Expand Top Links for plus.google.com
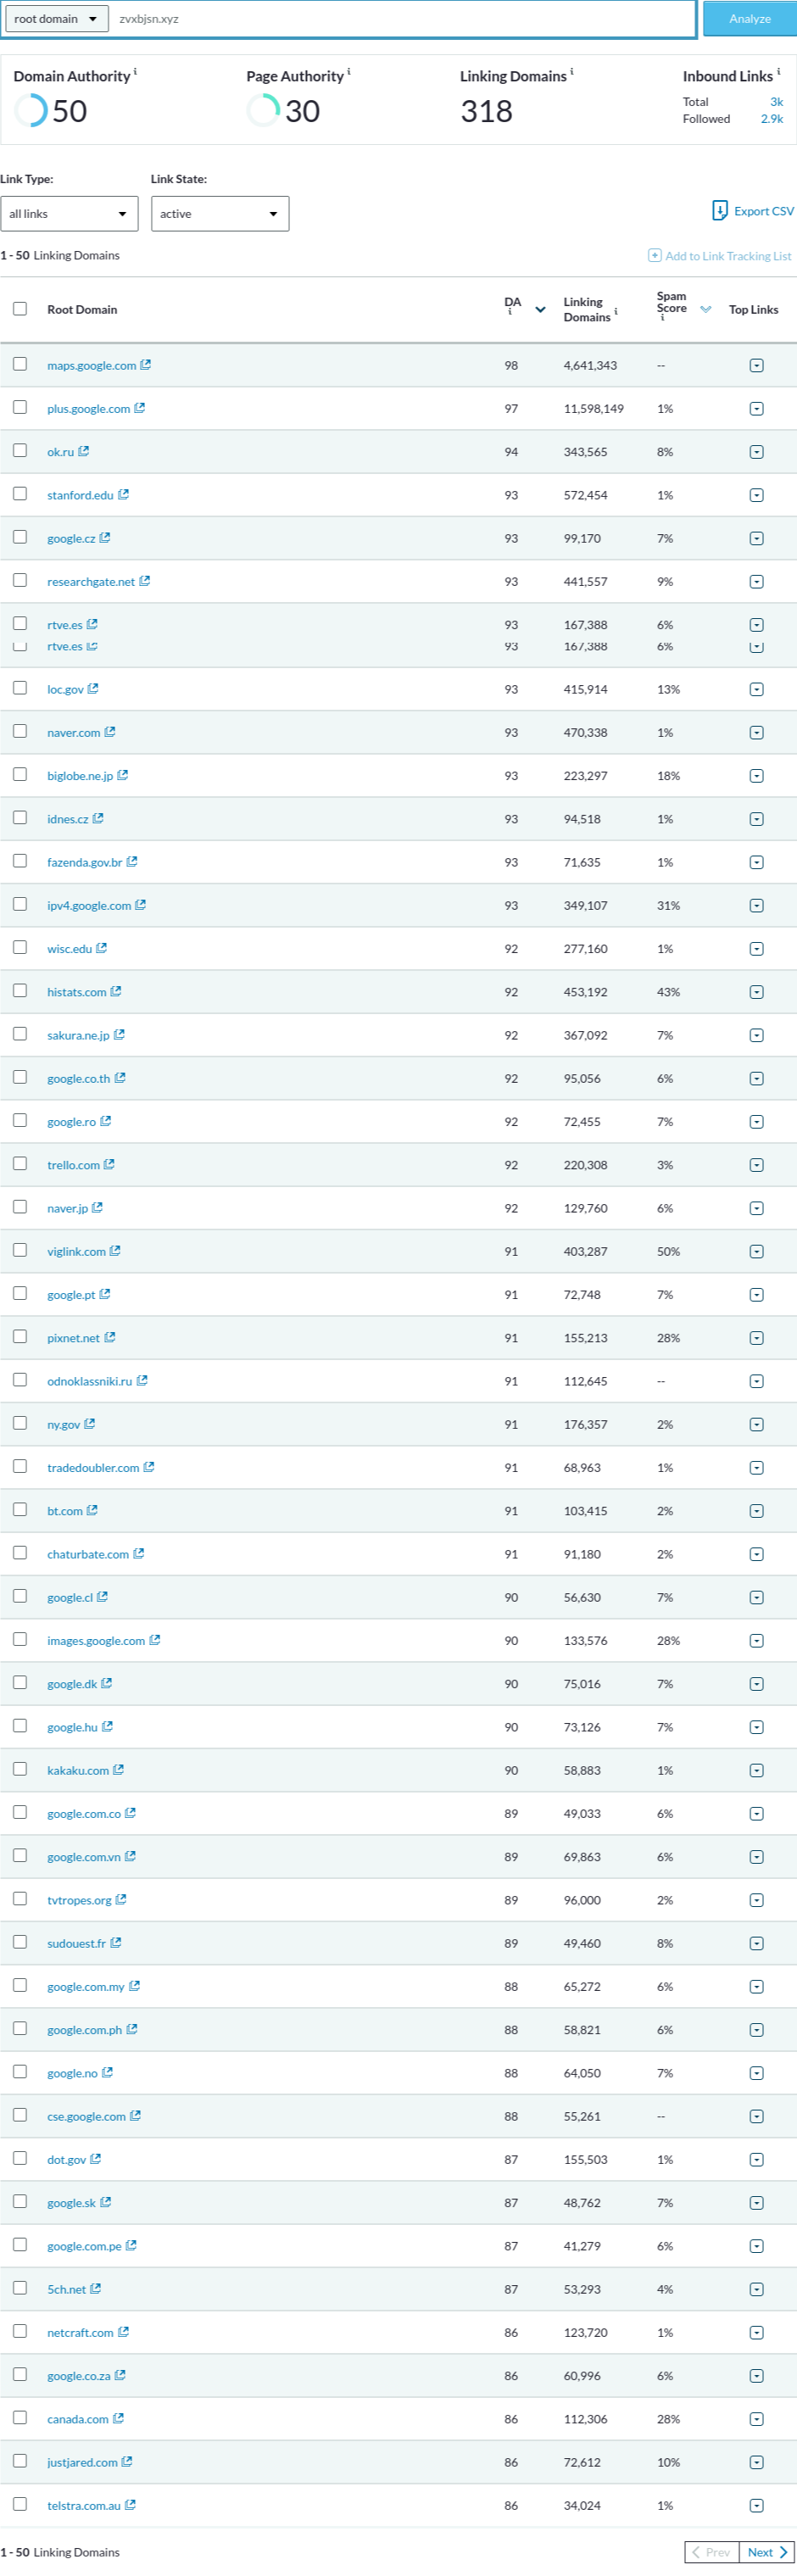Viewport: 797px width, 2576px height. pyautogui.click(x=756, y=409)
